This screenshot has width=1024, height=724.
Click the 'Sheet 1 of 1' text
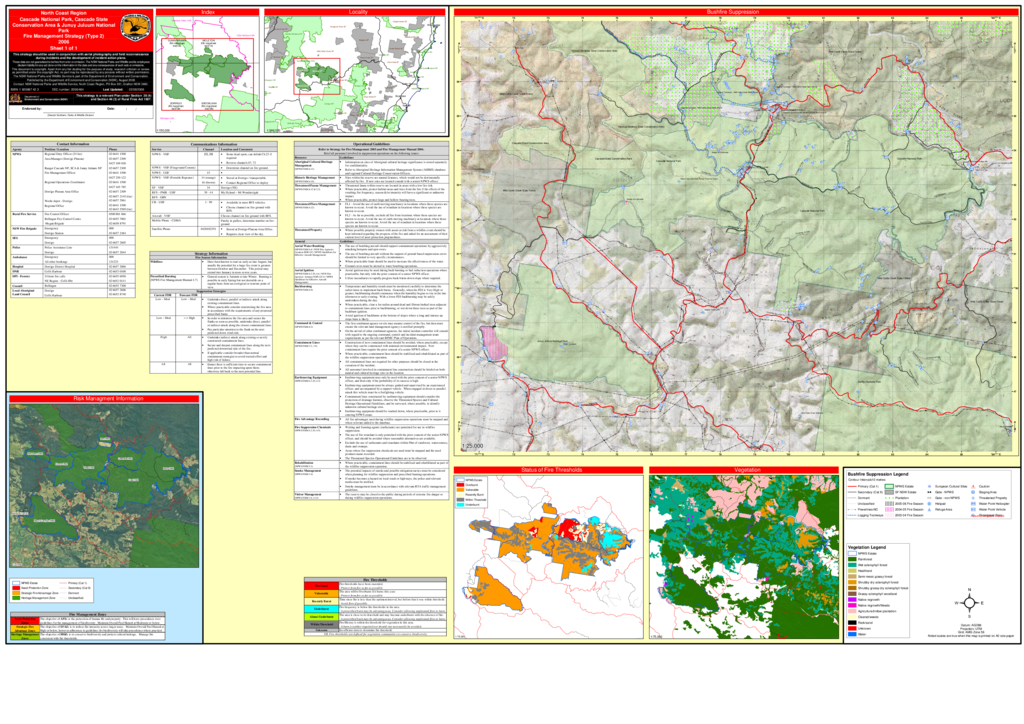pos(64,48)
